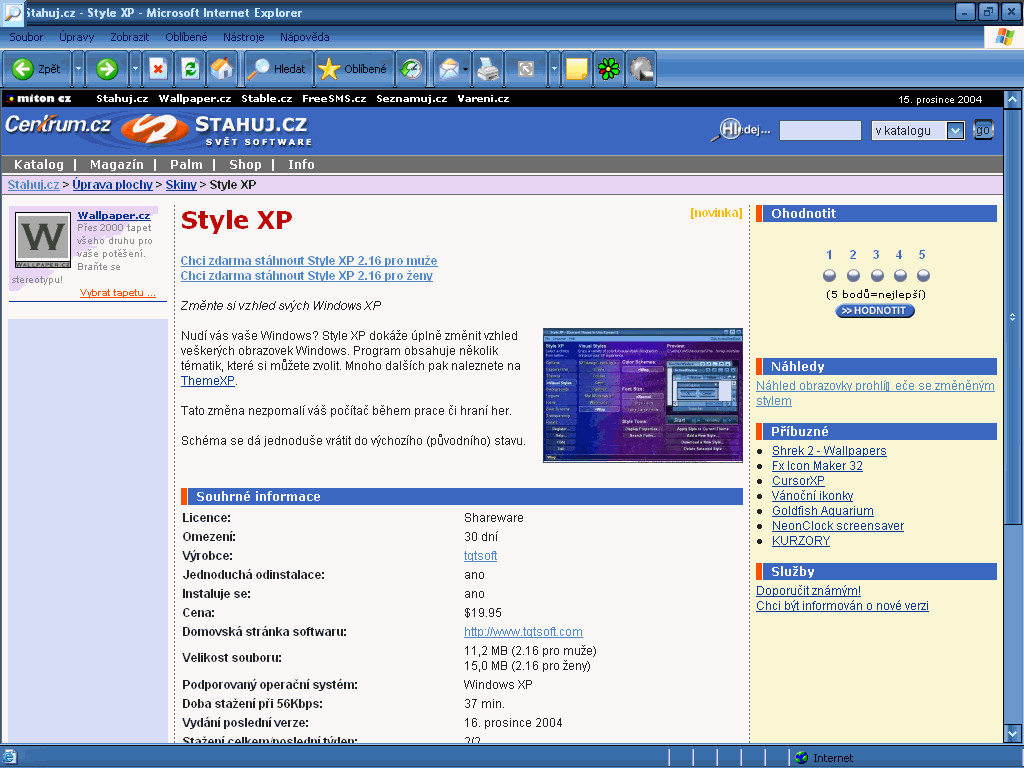Screen dimensions: 1024x768
Task: Click Internet zone globe in status bar
Action: pyautogui.click(x=802, y=758)
